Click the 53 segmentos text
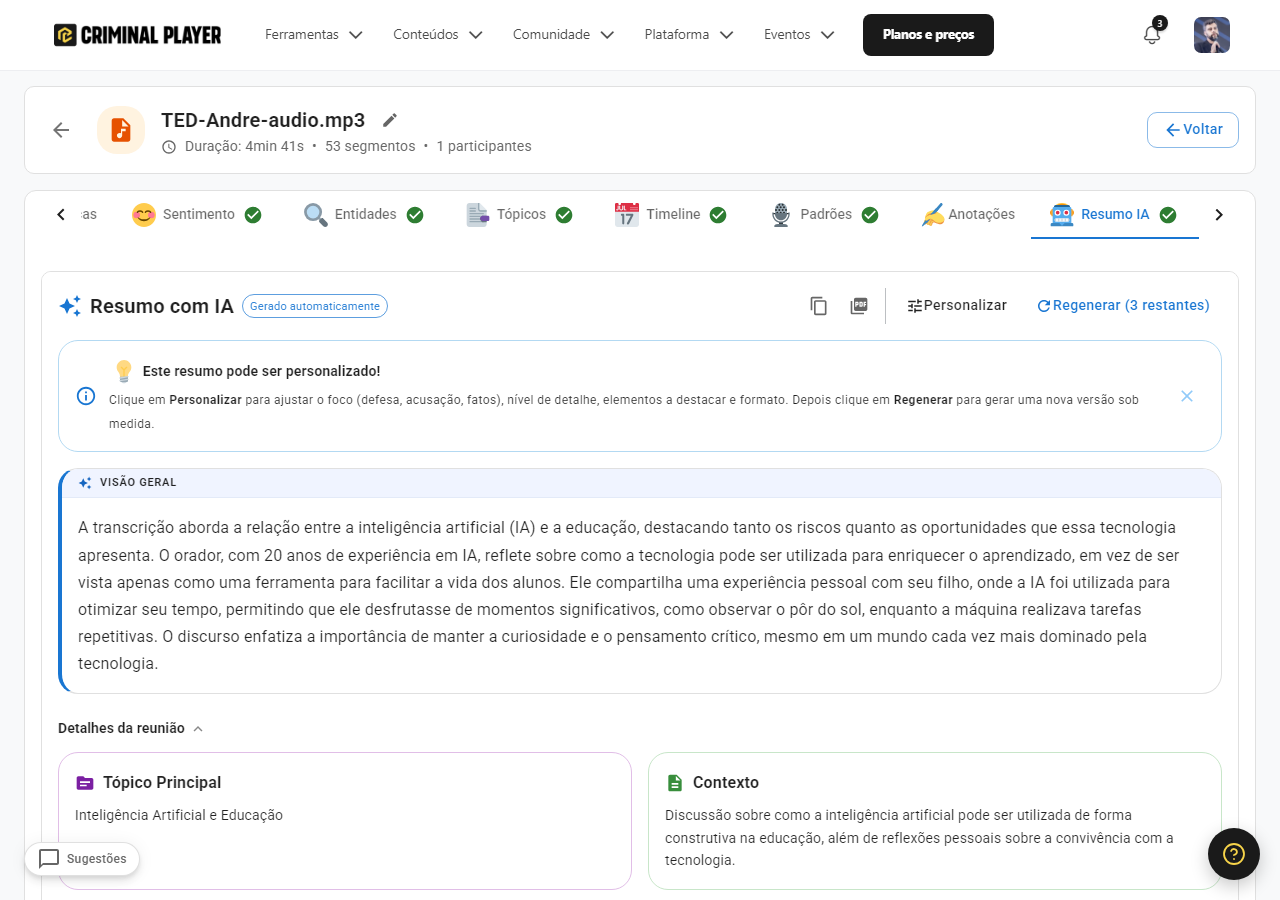This screenshot has height=900, width=1280. 370,147
